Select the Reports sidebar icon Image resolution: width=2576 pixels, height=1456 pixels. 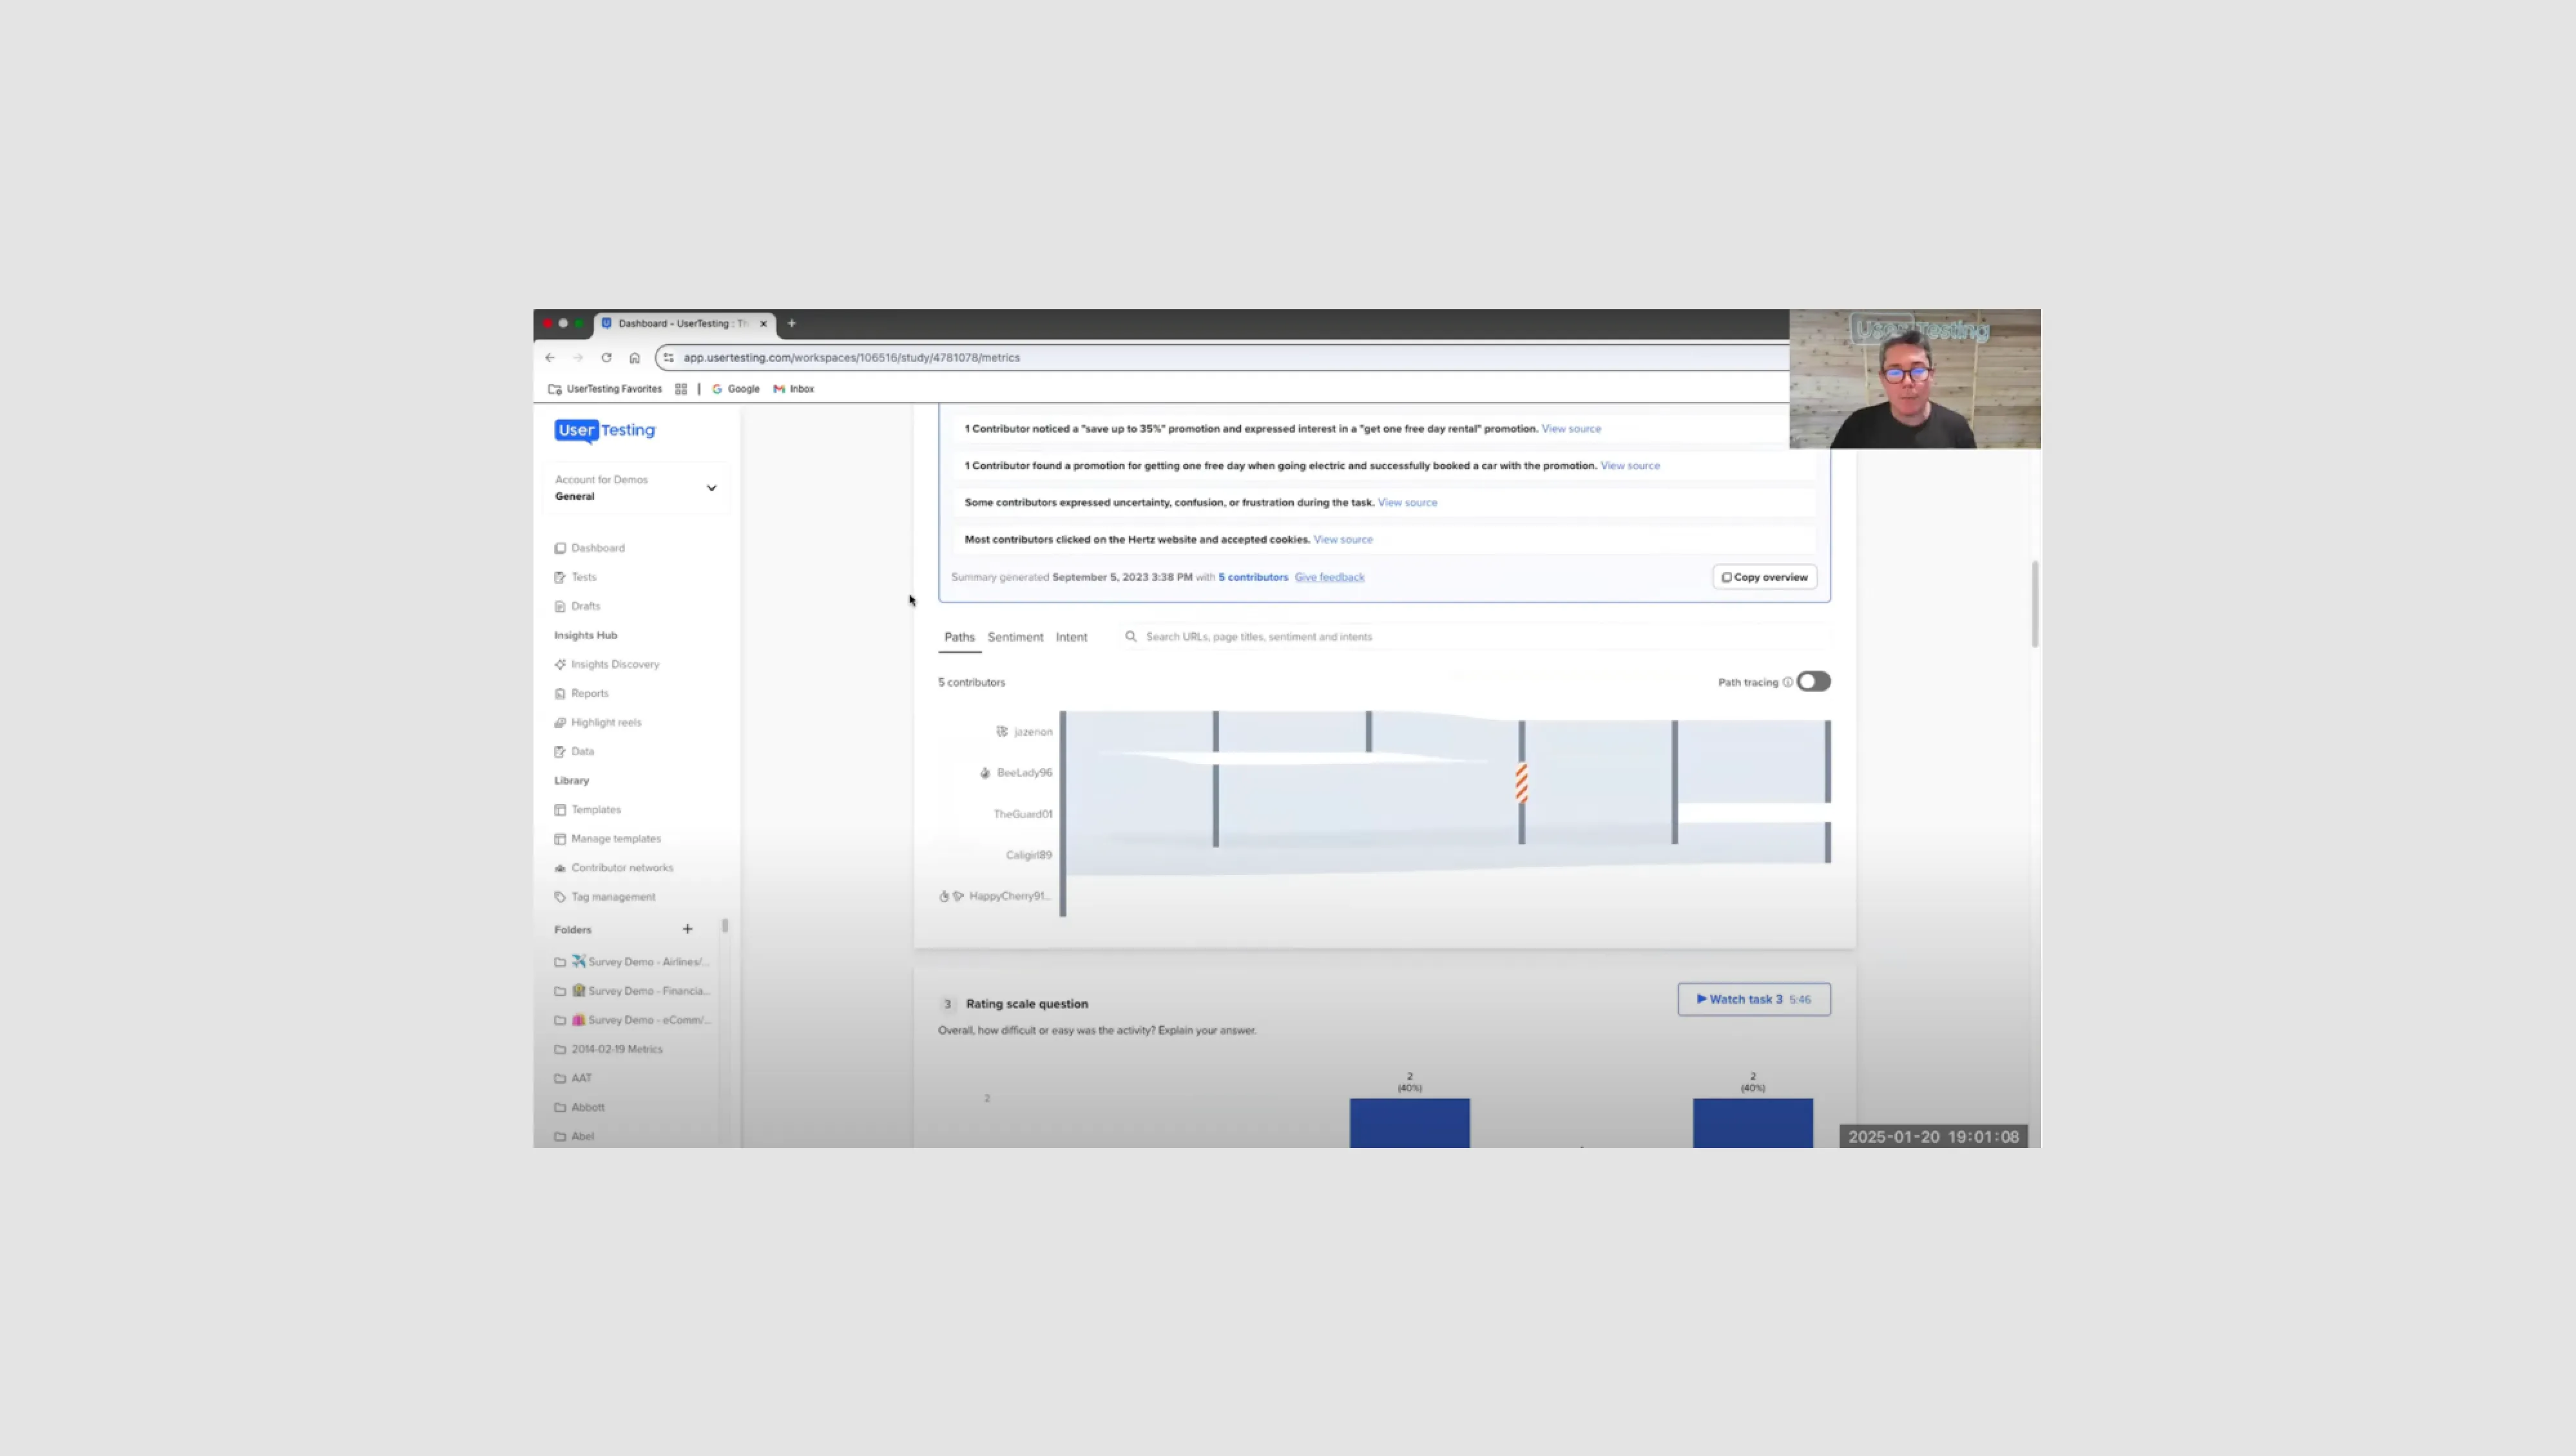[x=560, y=693]
